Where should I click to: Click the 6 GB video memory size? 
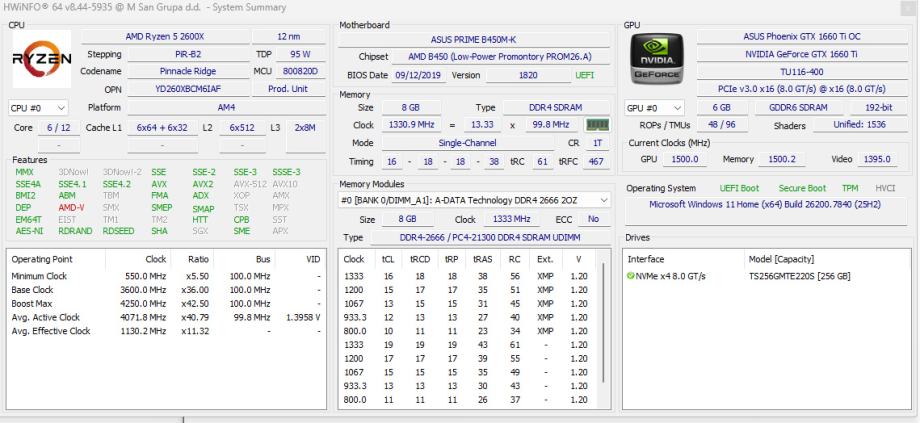tap(722, 108)
